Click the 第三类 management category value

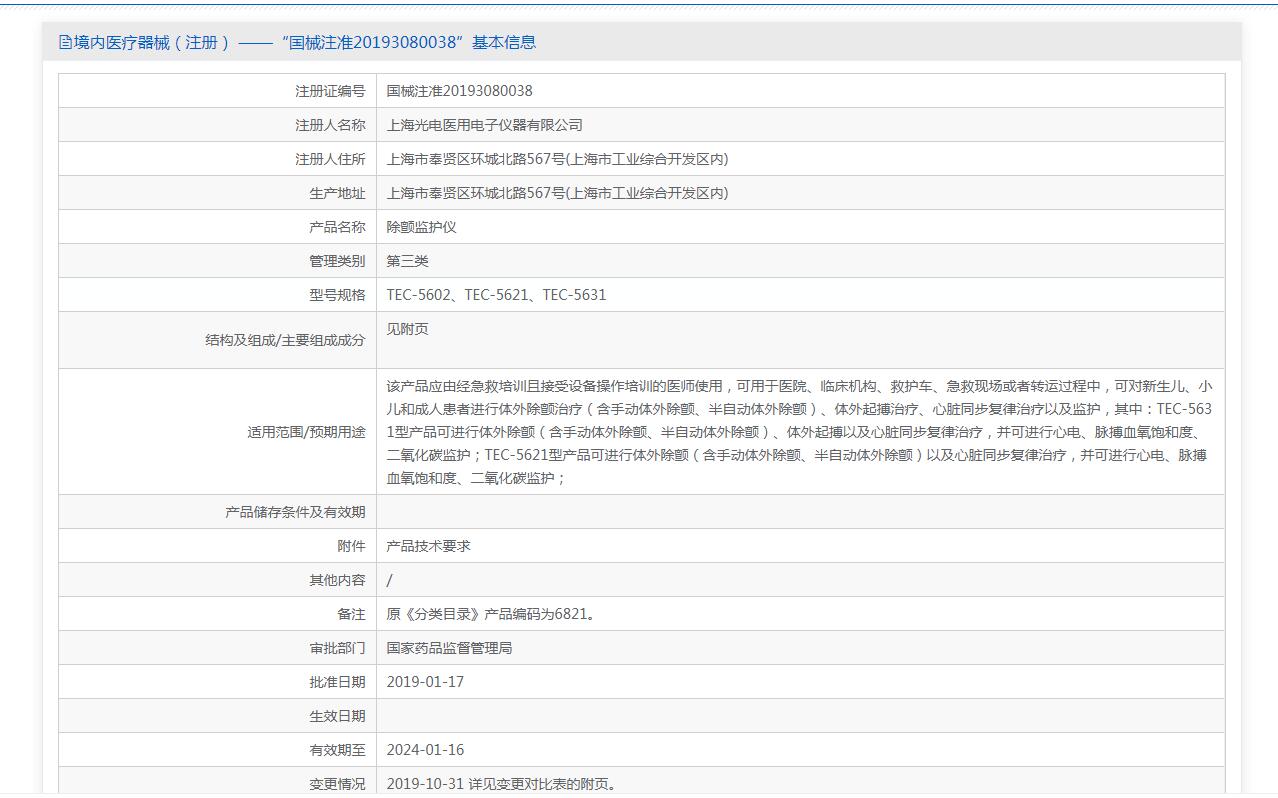coord(407,261)
